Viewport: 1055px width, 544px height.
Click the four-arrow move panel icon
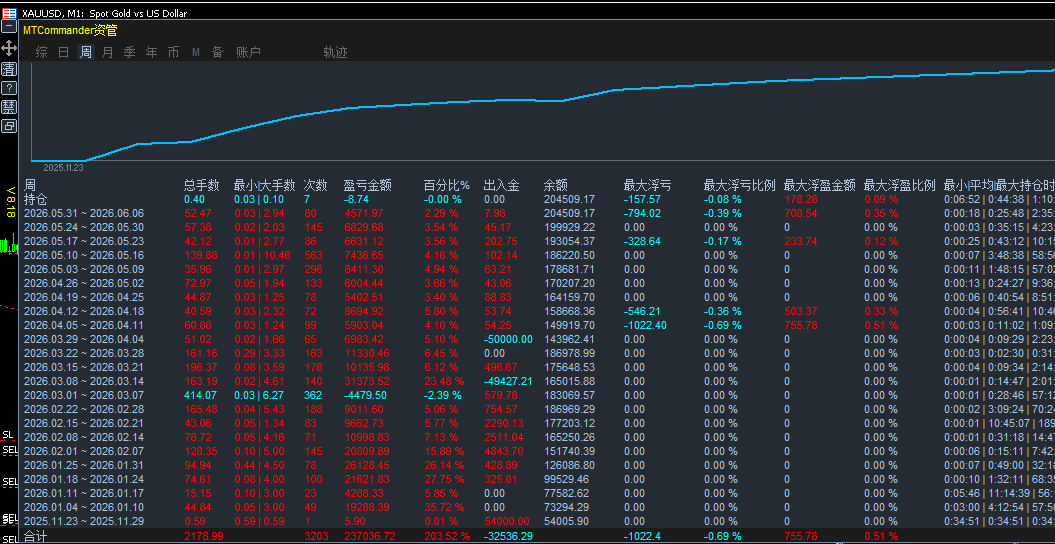[9, 47]
